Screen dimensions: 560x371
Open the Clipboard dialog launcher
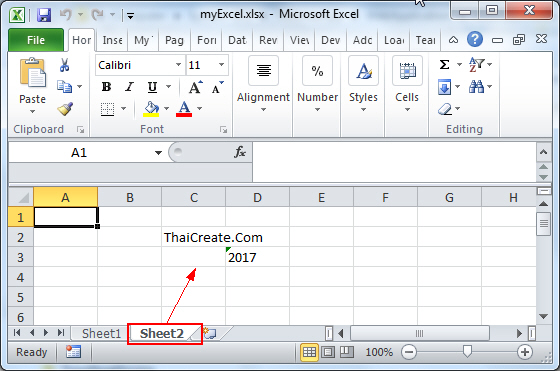point(81,130)
